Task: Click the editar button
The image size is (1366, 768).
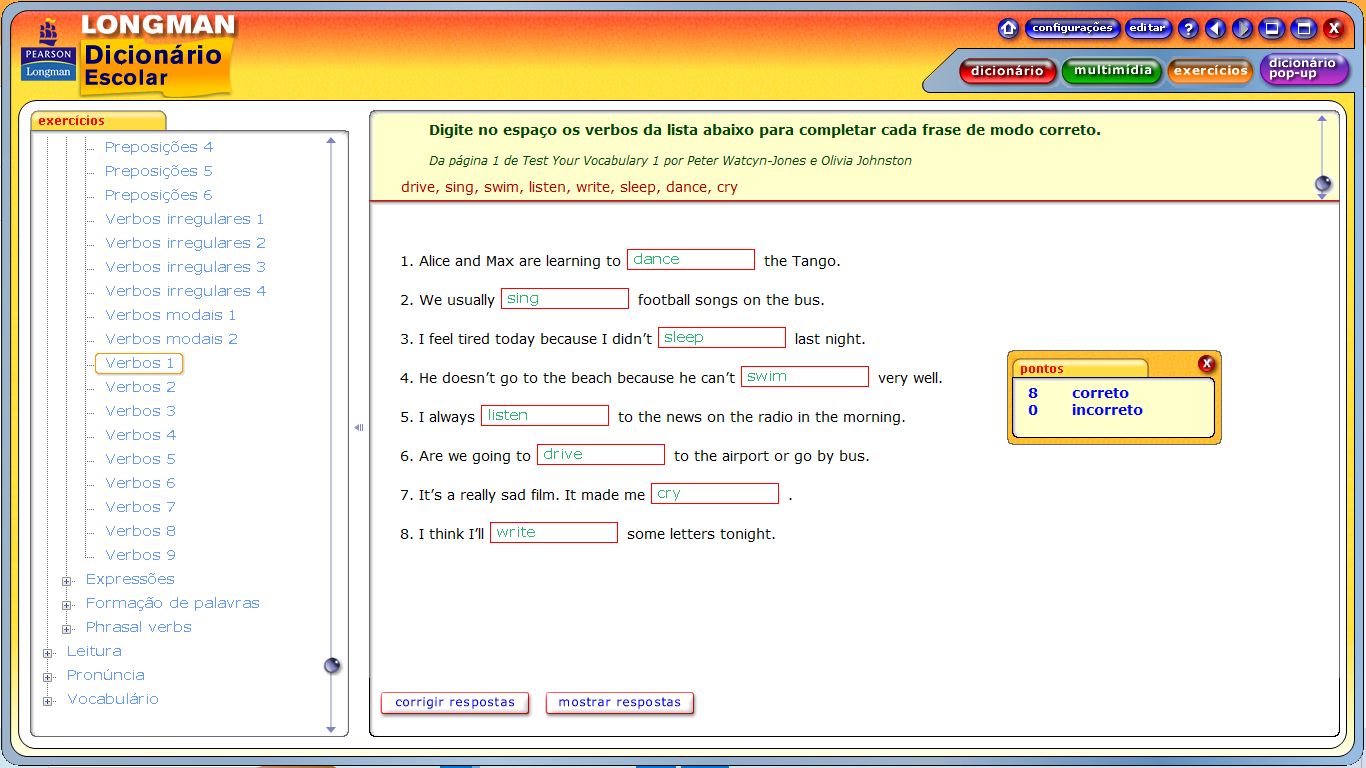Action: 1148,28
